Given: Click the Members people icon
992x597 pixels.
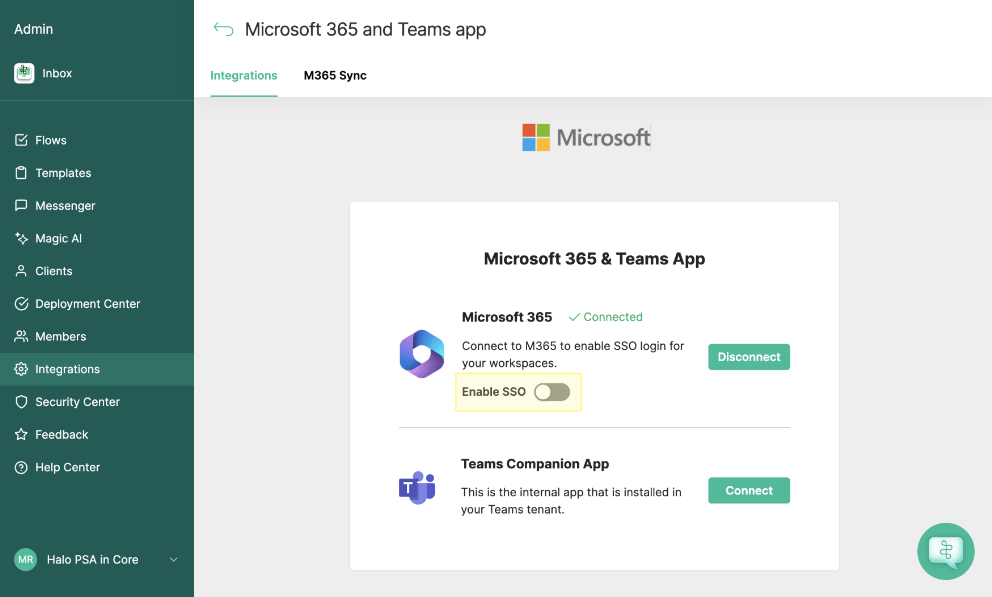Looking at the screenshot, I should (21, 336).
